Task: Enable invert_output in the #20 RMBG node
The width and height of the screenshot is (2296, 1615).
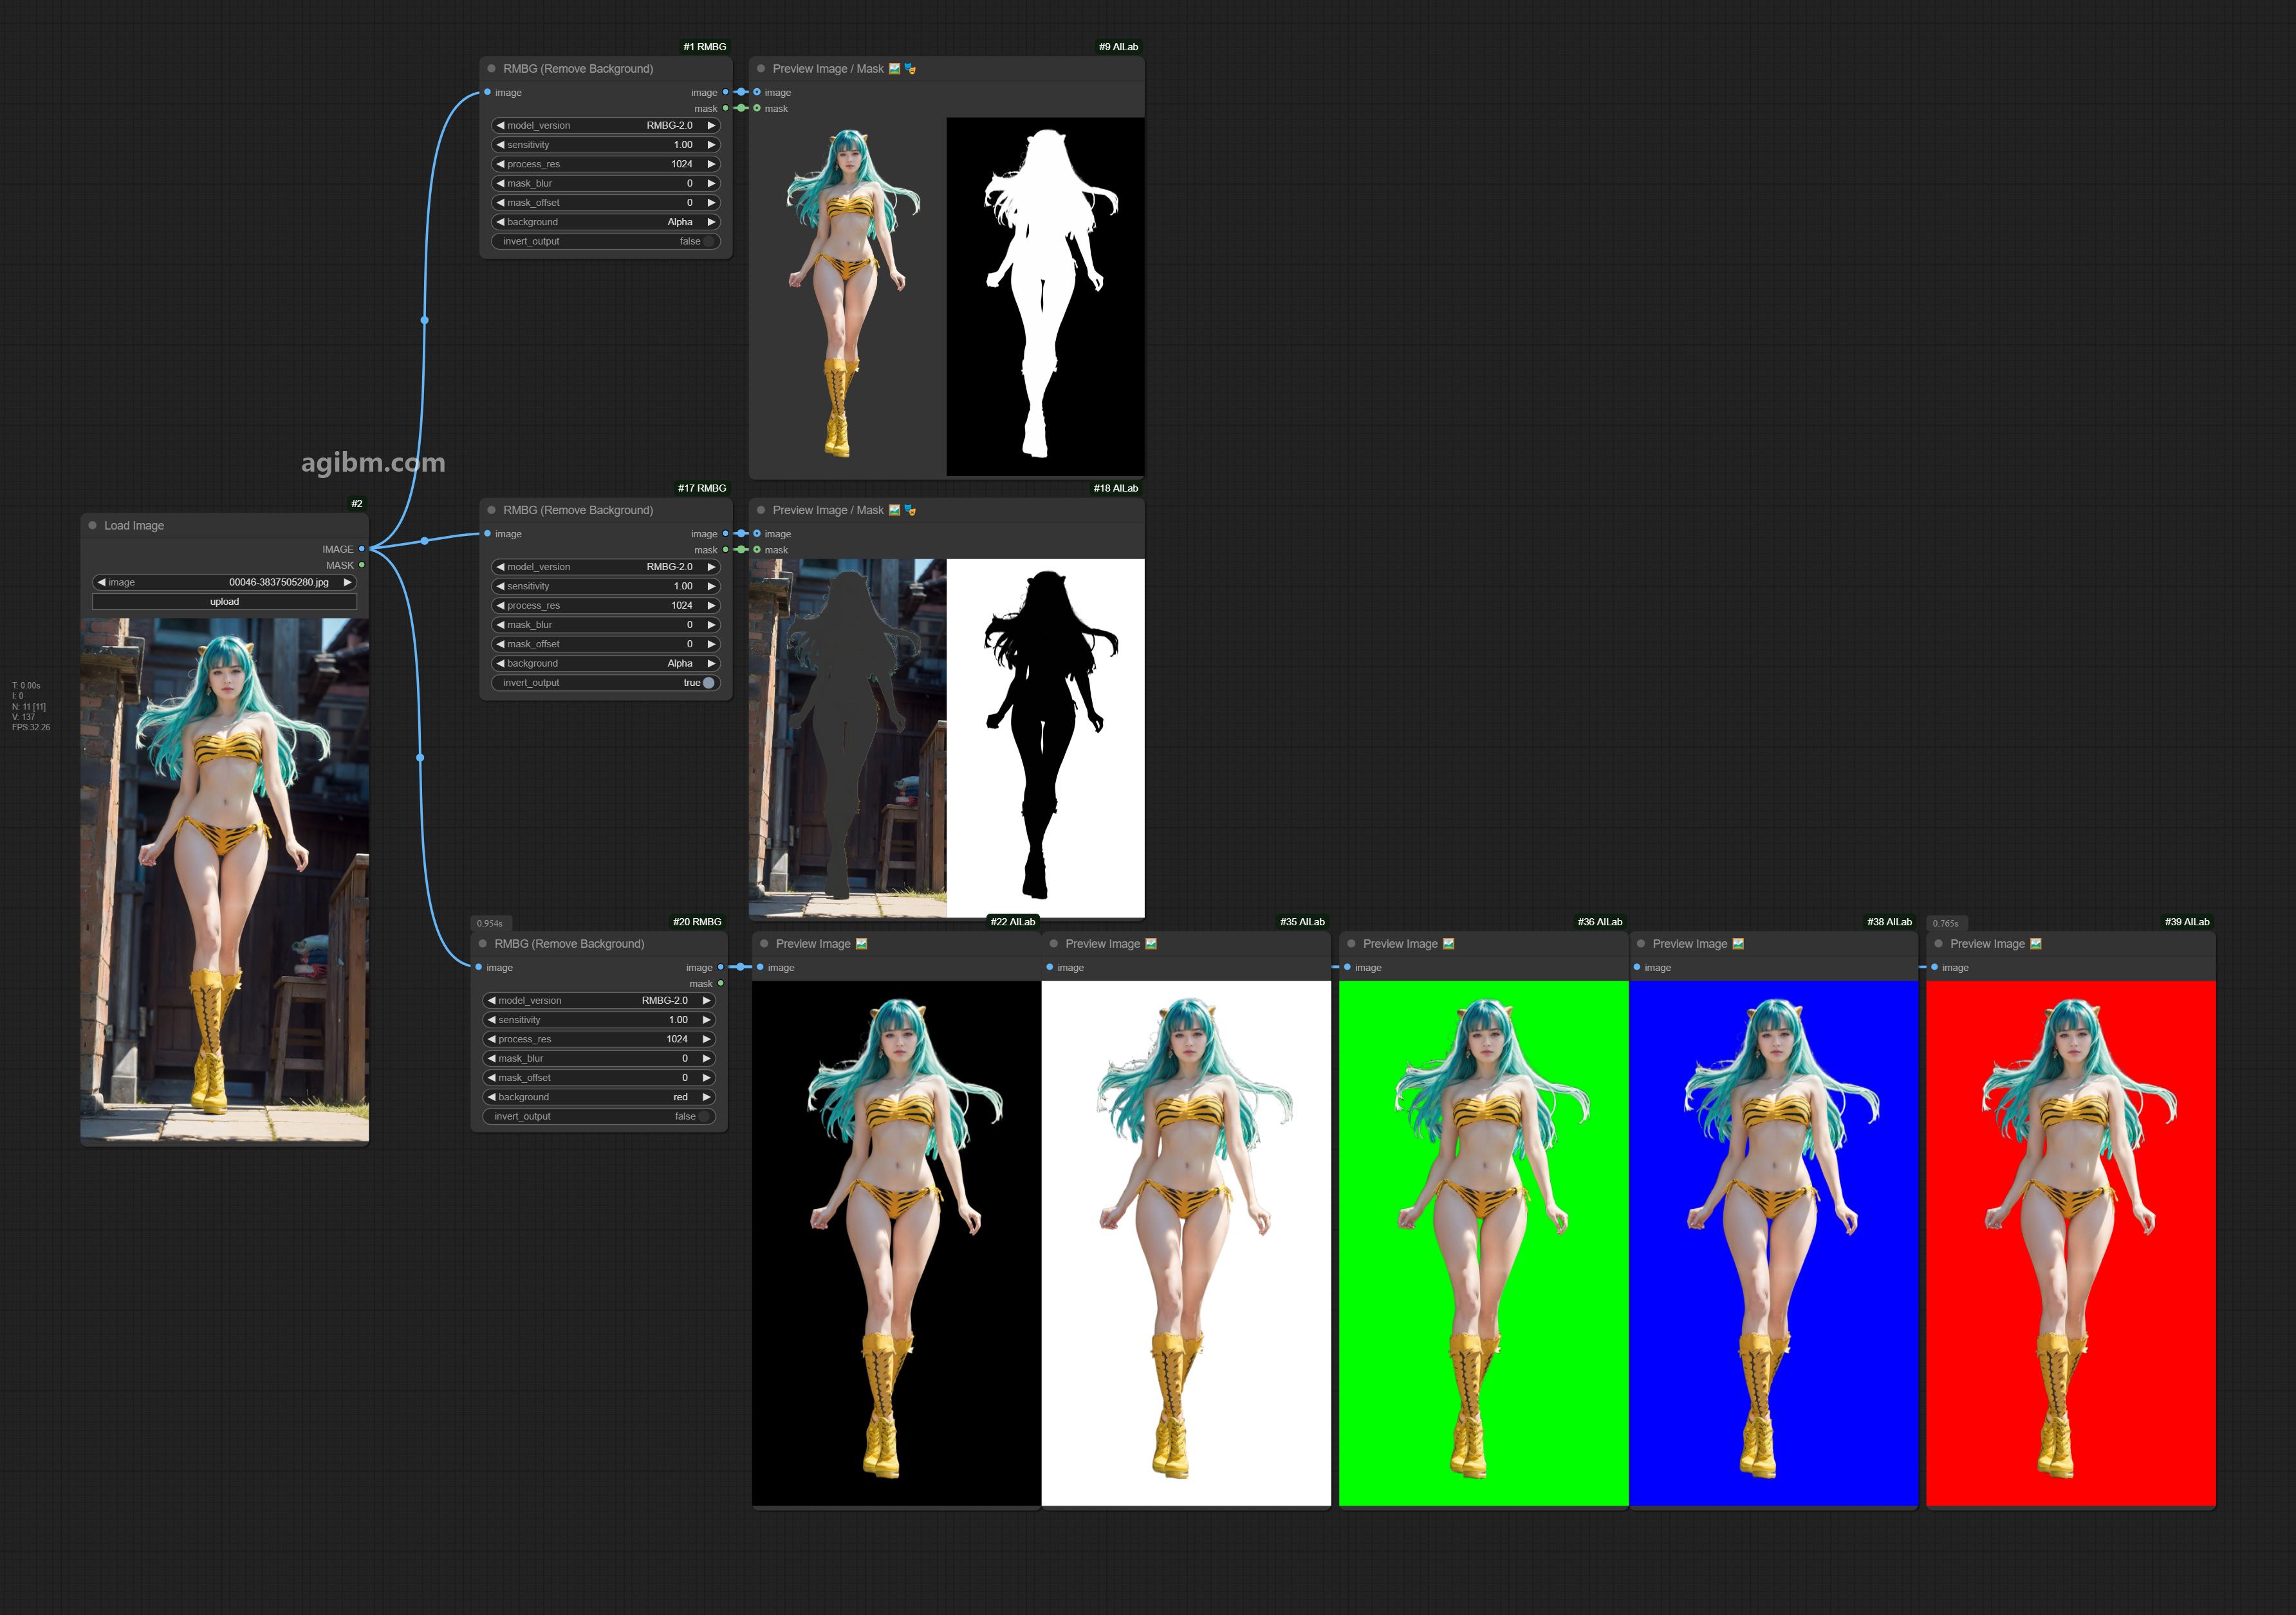Action: 600,1116
